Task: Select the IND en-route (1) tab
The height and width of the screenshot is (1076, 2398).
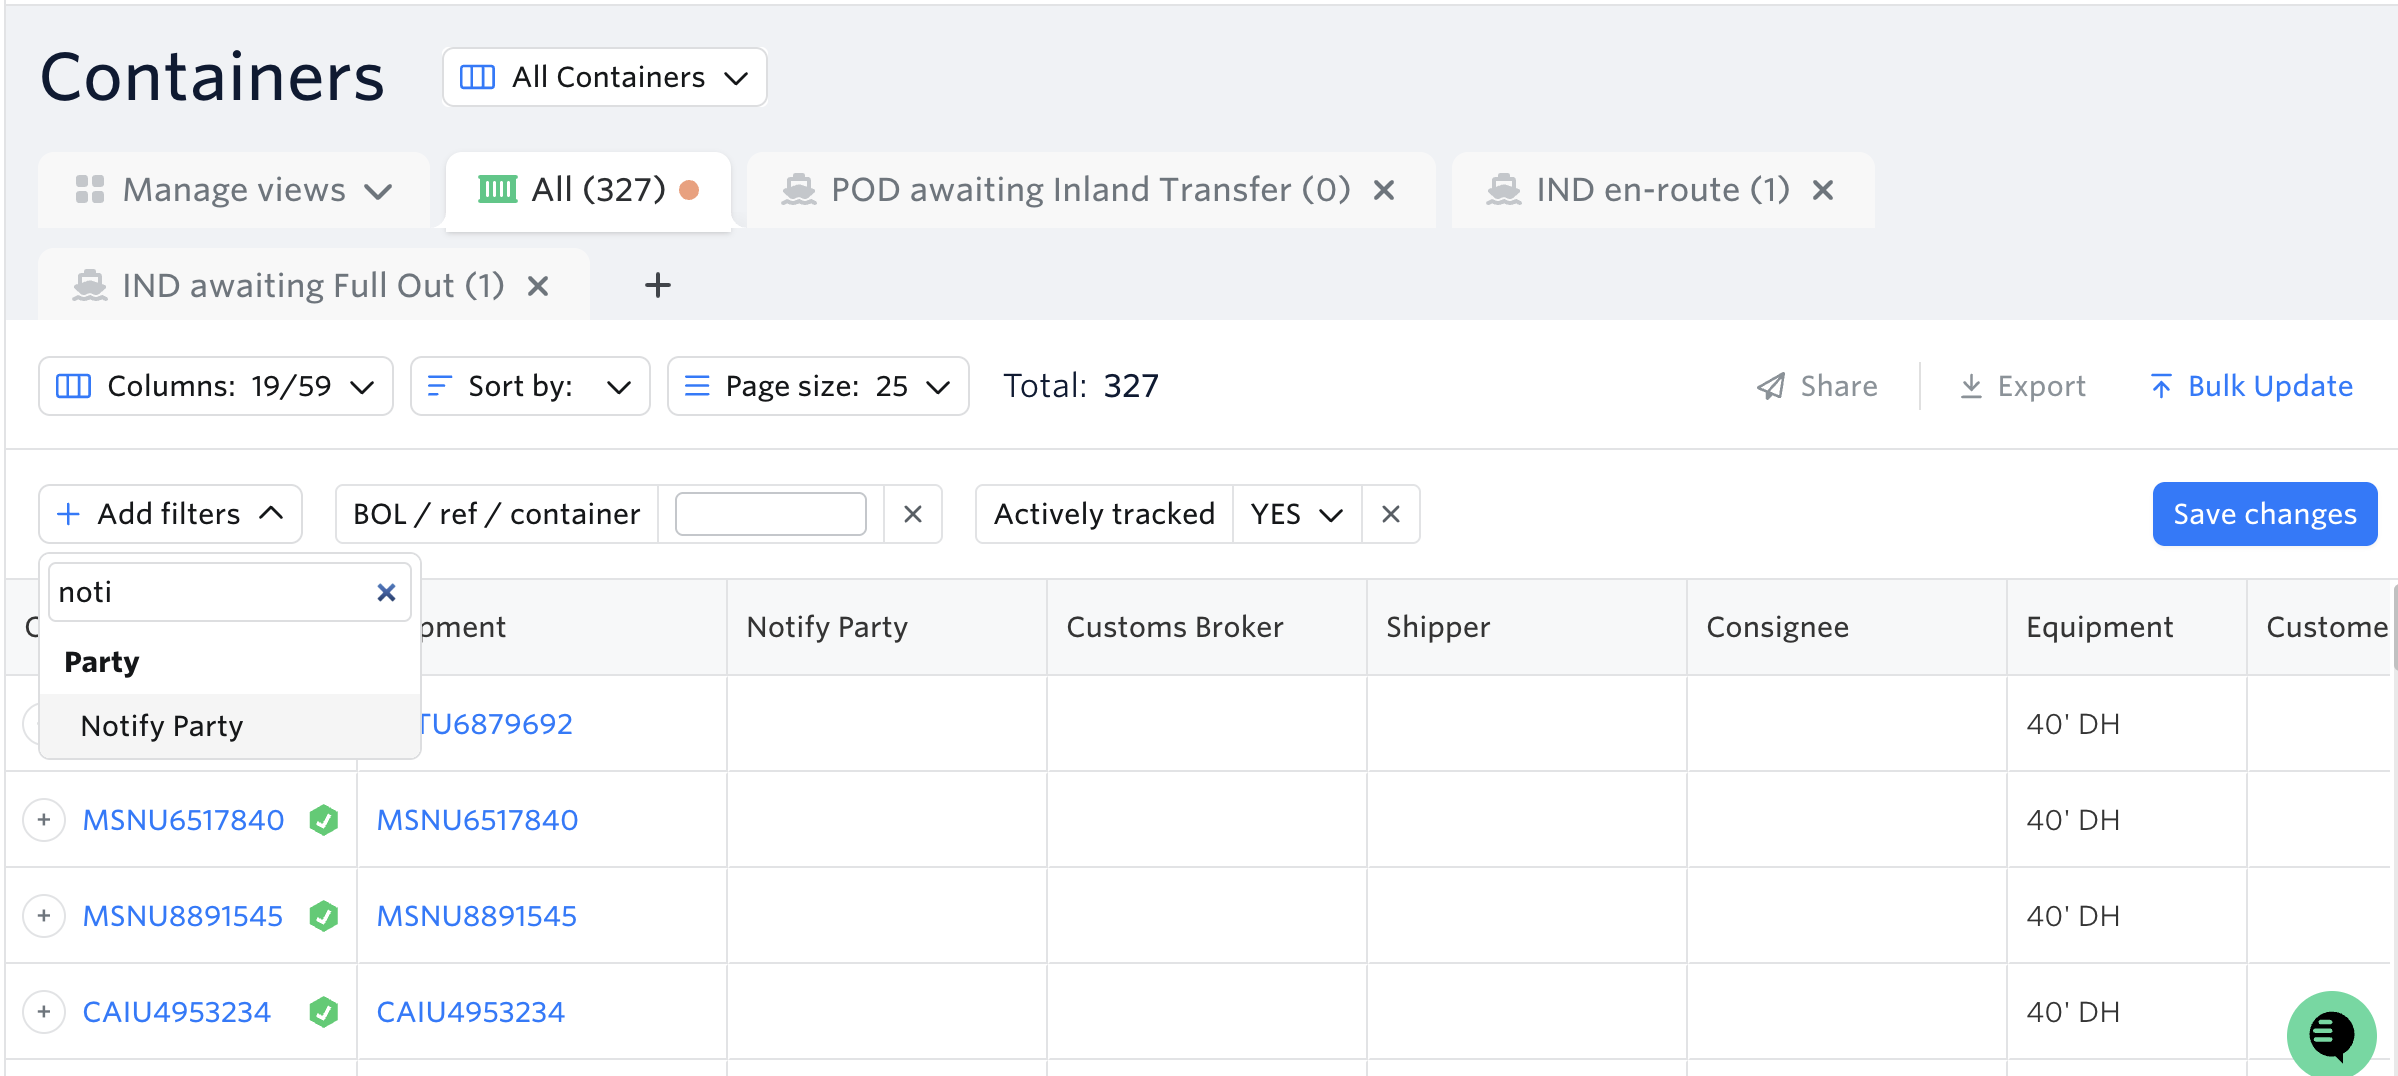Action: 1663,190
